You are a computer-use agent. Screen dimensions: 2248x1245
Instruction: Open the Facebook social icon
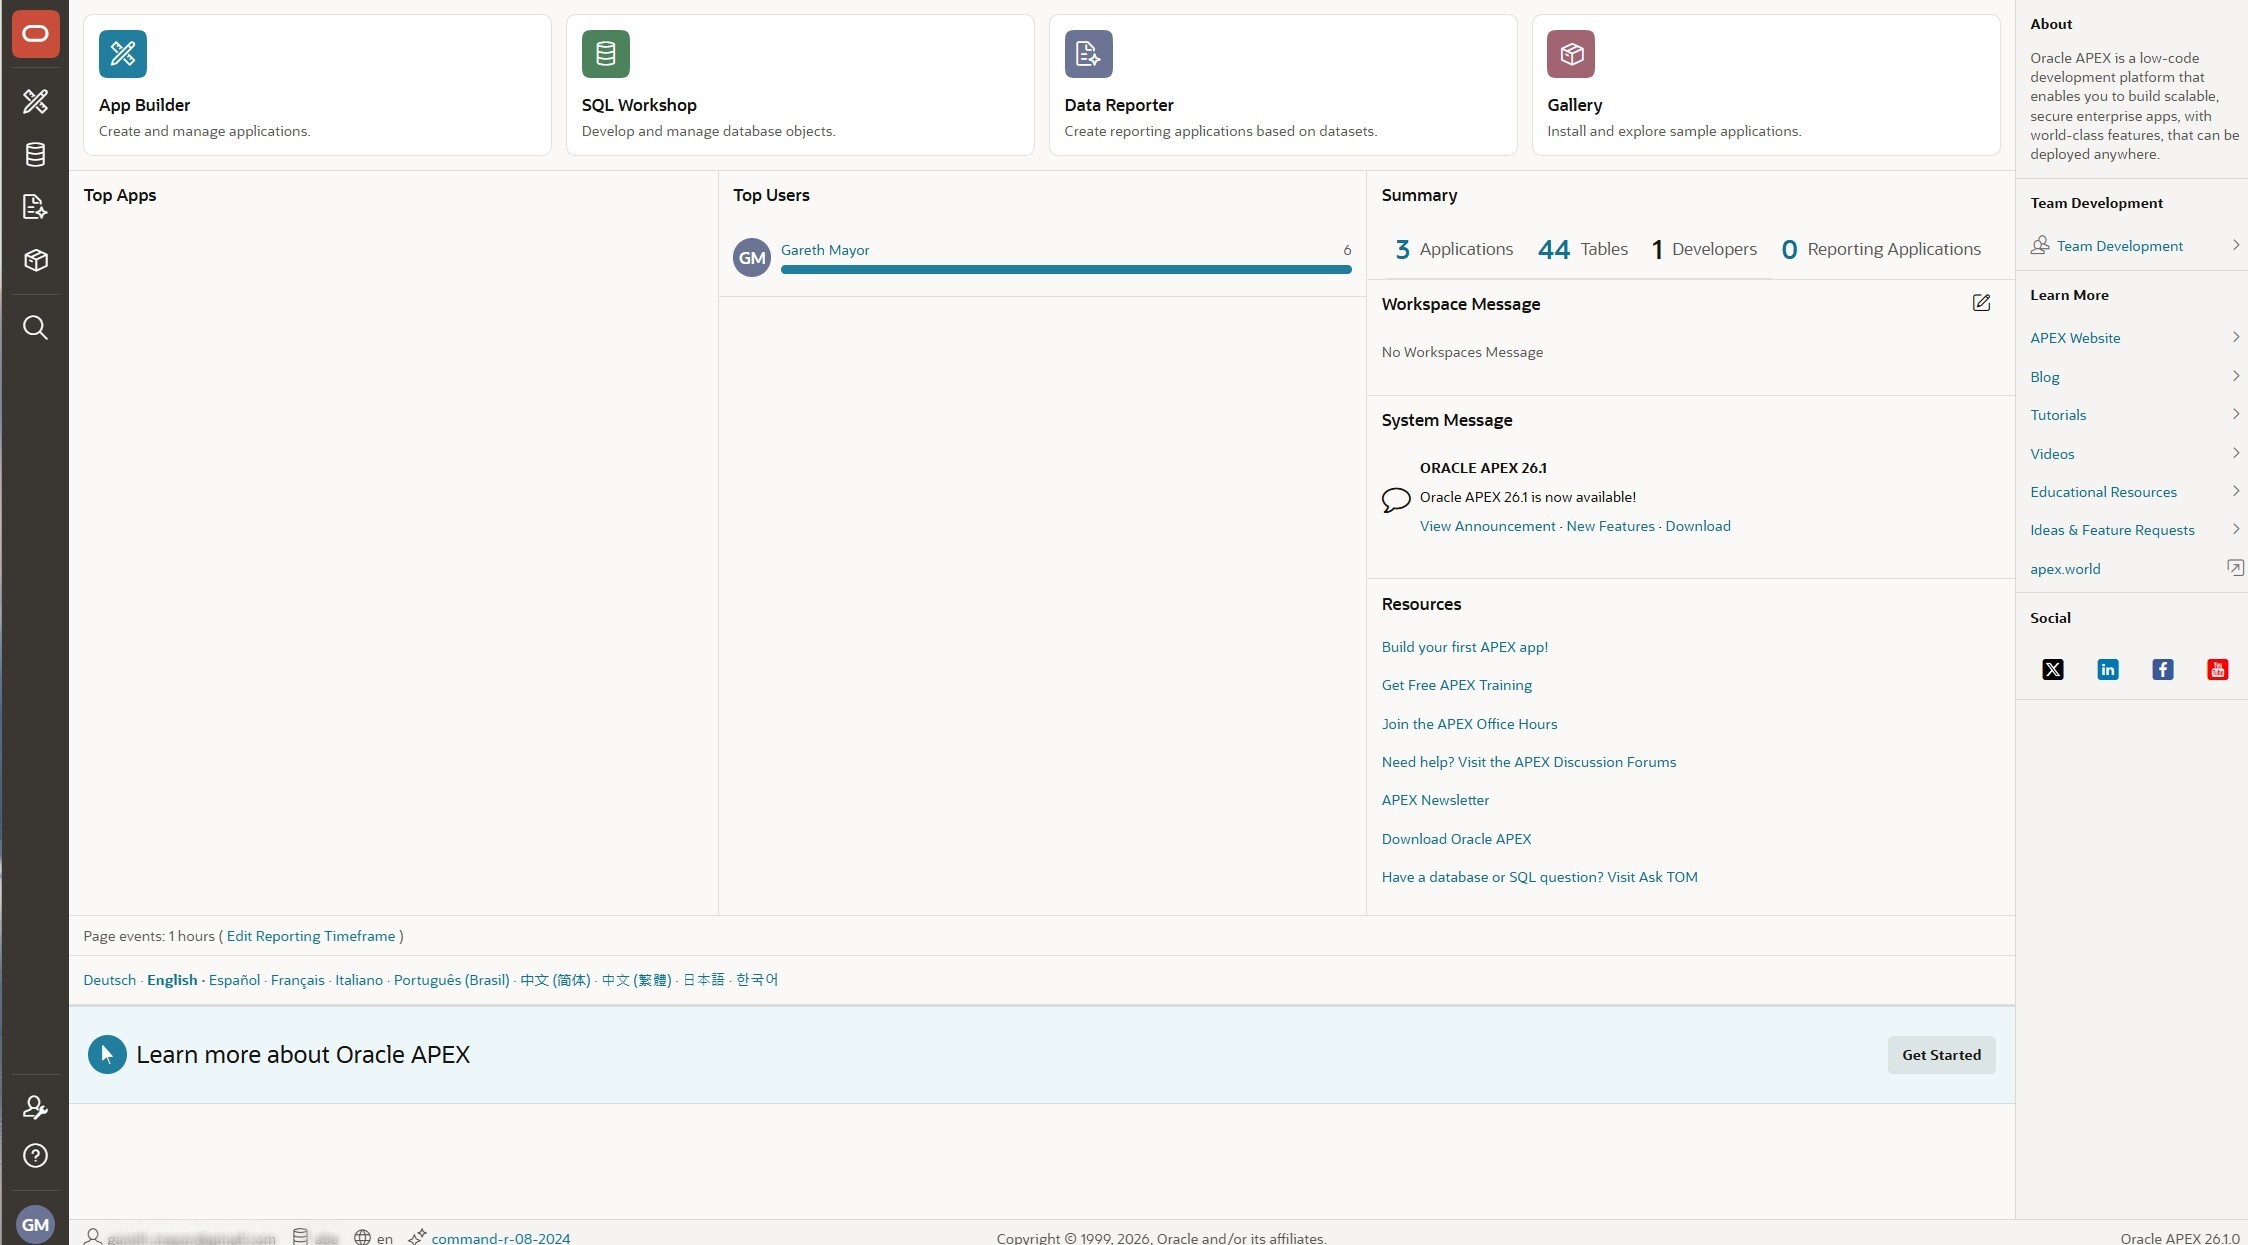tap(2163, 670)
